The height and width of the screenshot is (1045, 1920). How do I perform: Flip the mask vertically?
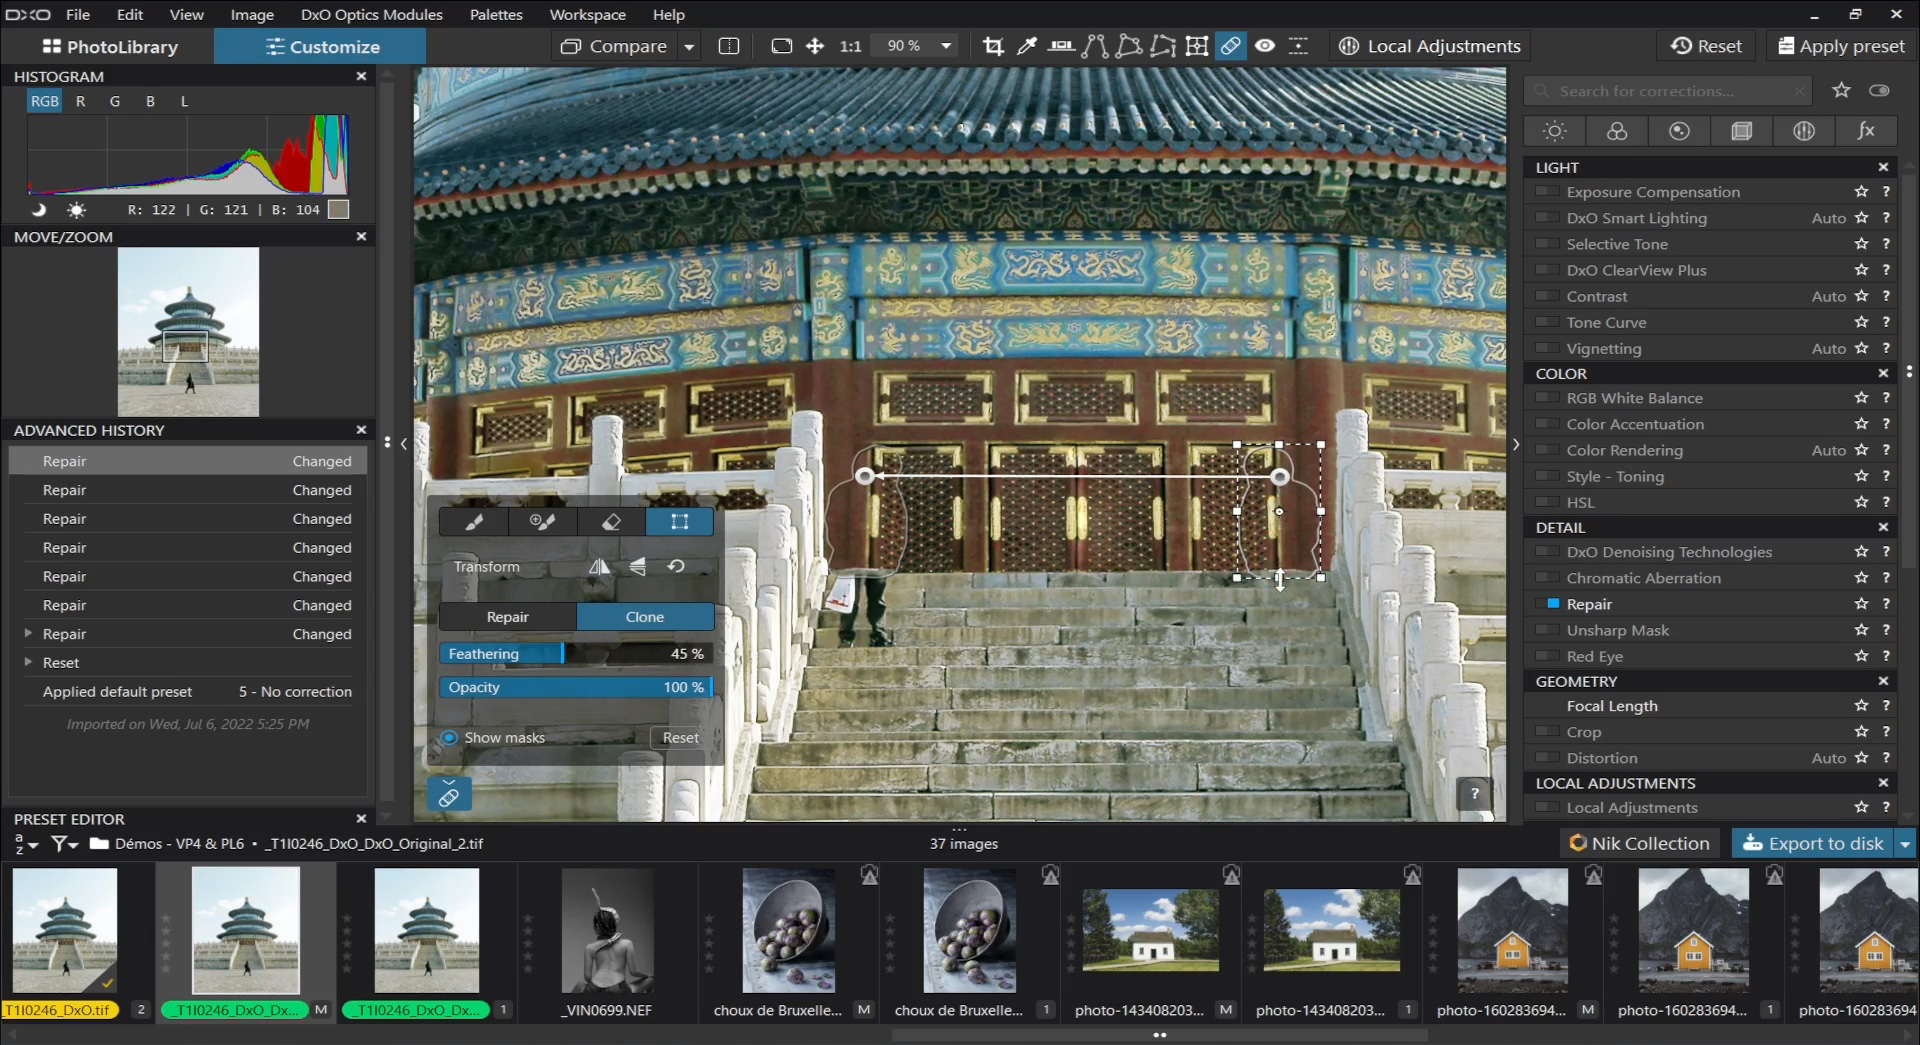coord(637,566)
